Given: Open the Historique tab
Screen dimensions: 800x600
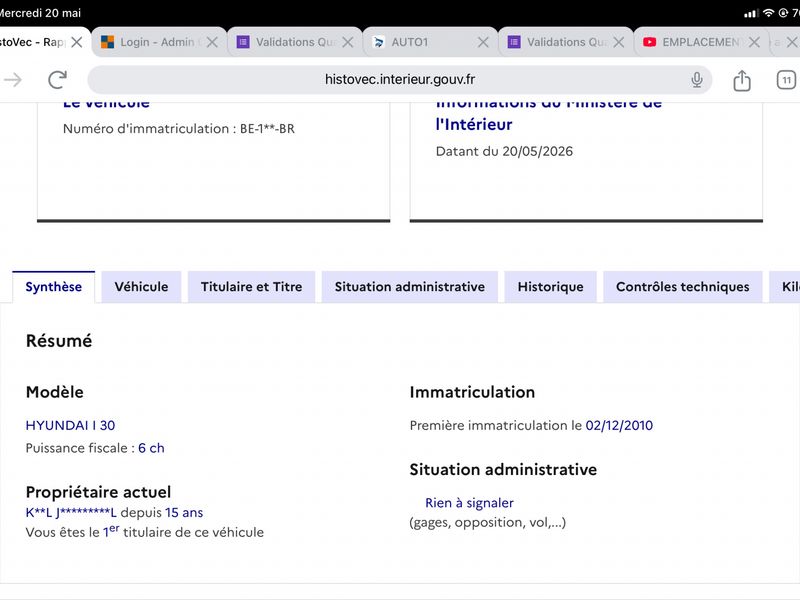Looking at the screenshot, I should [x=551, y=287].
